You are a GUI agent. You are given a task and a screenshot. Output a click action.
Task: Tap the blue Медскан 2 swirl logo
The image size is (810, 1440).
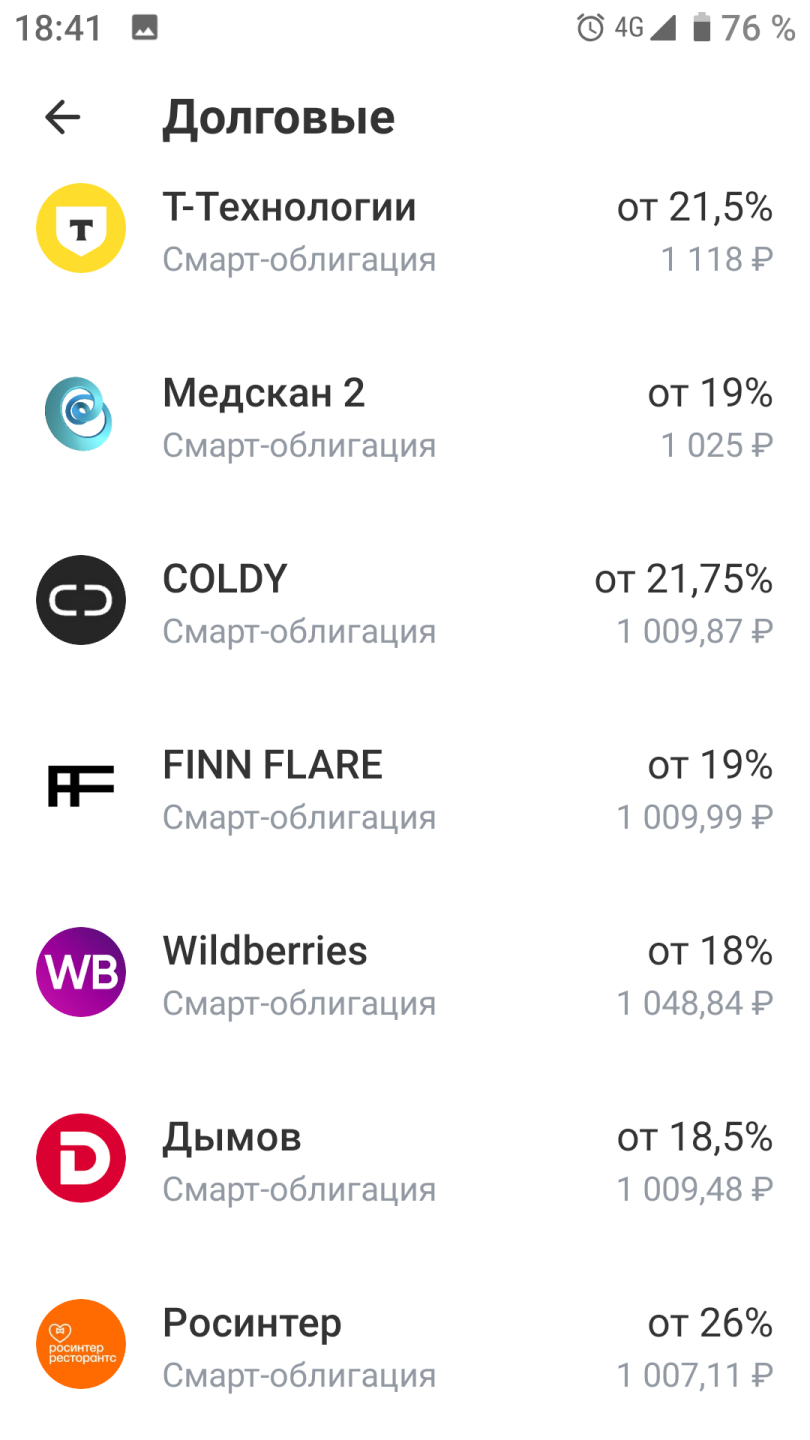pos(79,414)
